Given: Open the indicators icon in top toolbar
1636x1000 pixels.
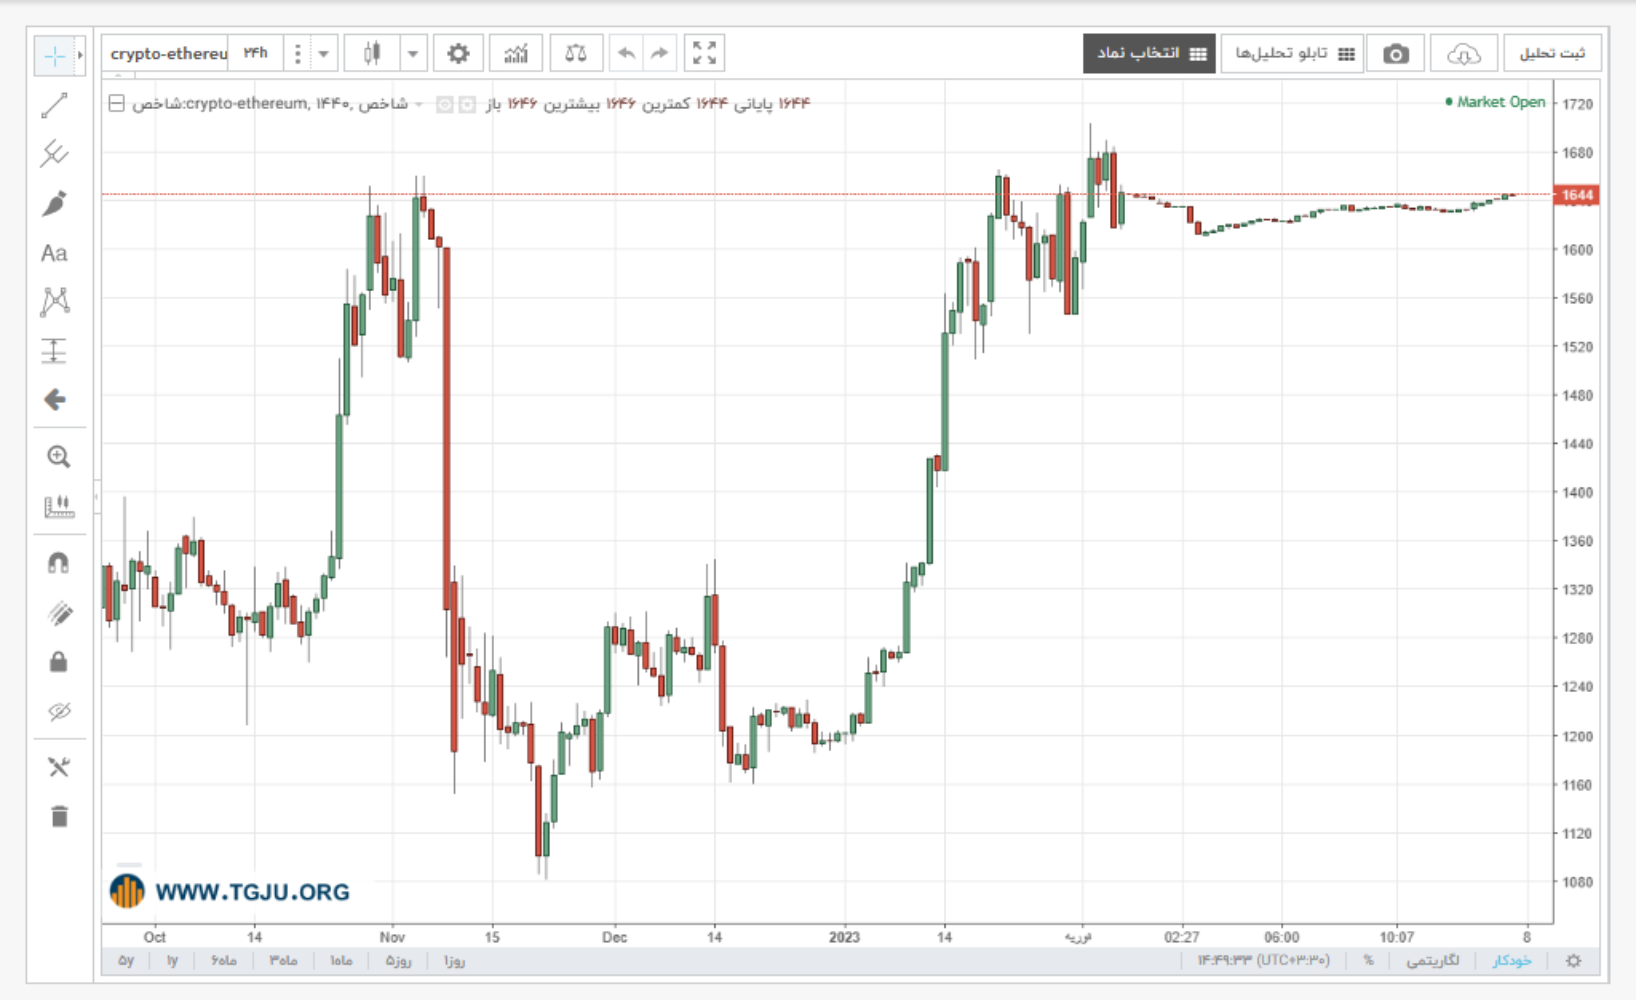Looking at the screenshot, I should point(516,53).
